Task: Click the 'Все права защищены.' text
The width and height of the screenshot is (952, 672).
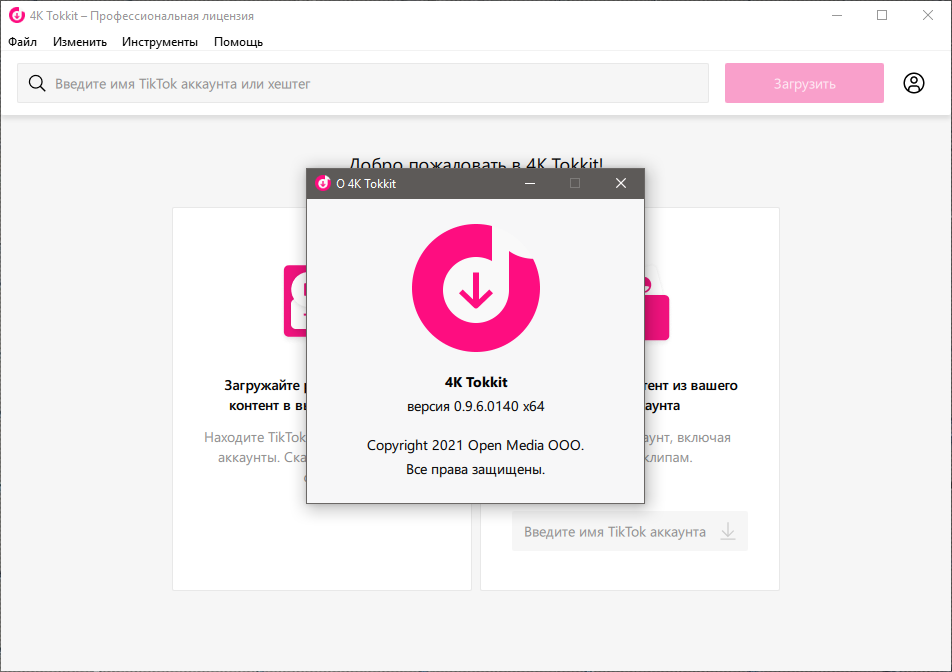Action: [x=475, y=469]
